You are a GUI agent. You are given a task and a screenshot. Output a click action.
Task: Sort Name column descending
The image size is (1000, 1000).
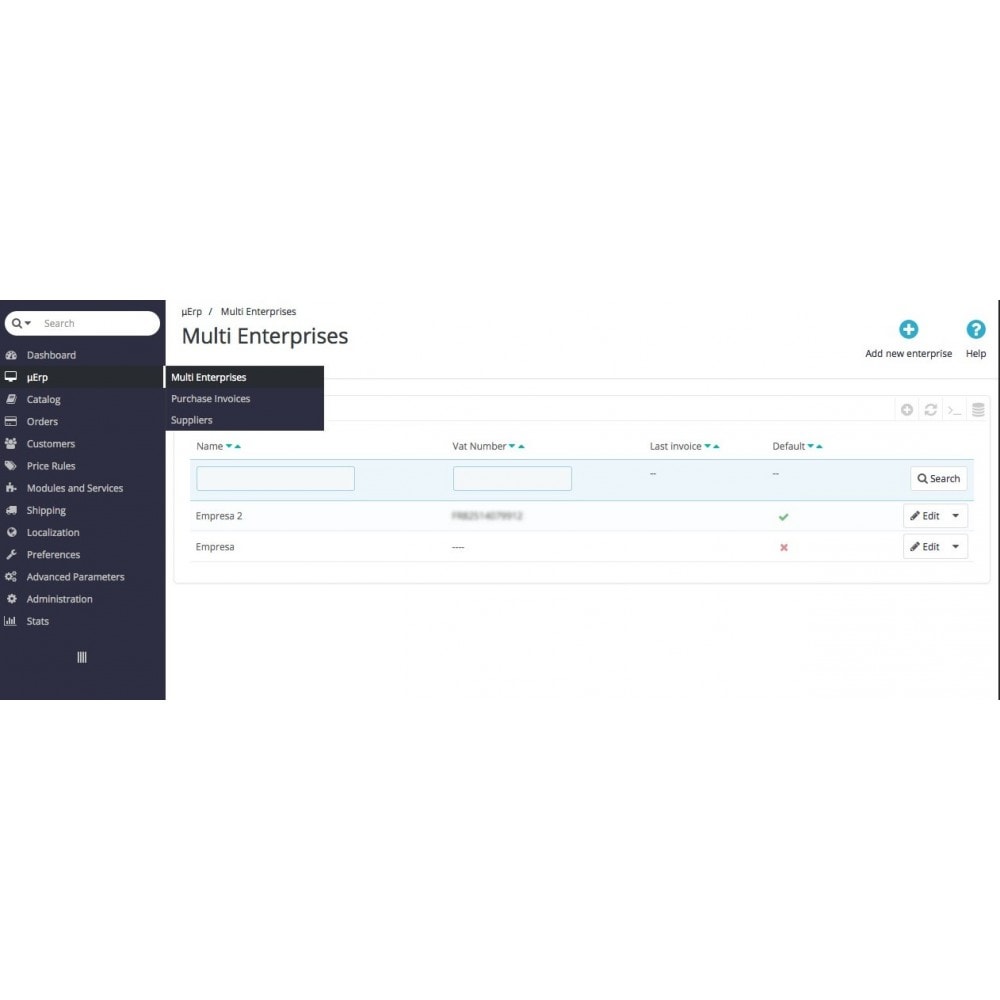tap(229, 446)
